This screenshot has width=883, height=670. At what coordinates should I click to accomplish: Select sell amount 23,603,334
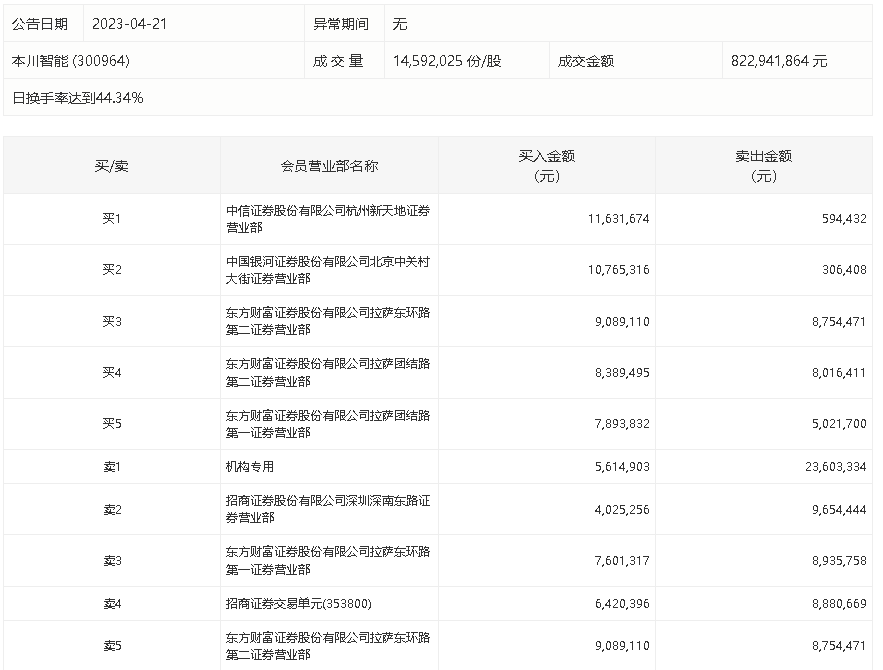(x=835, y=467)
